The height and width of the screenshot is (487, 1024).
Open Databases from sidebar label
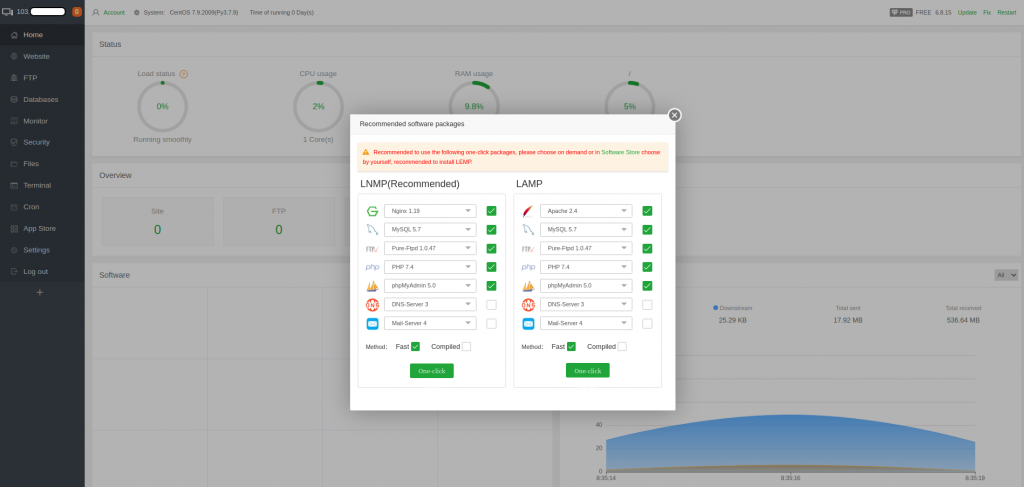[x=40, y=100]
